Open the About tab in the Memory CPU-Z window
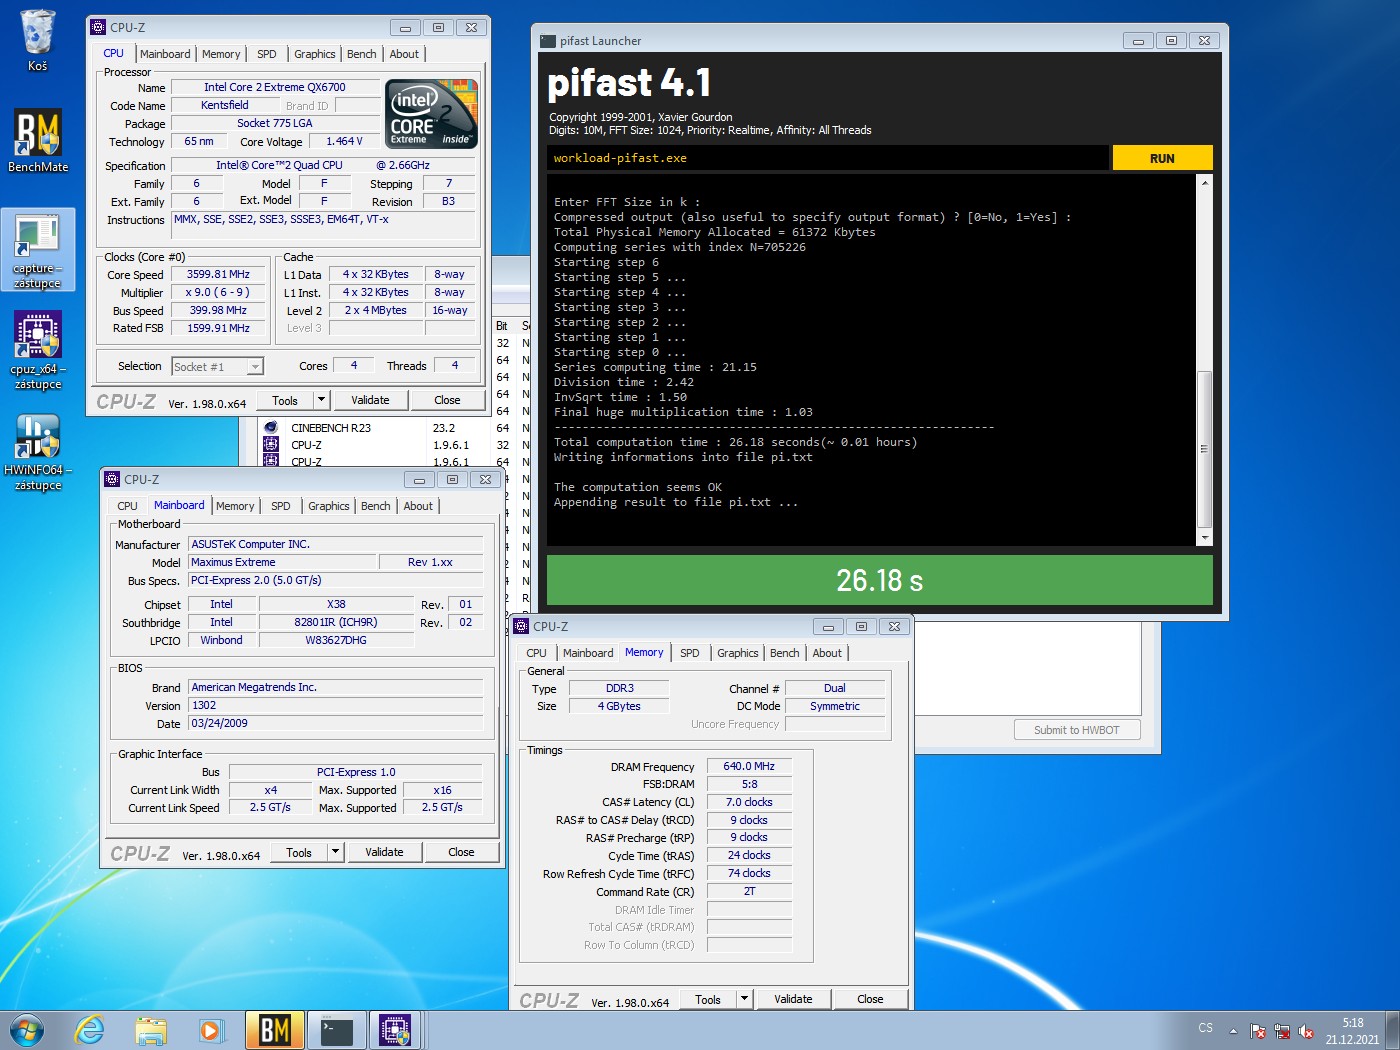Viewport: 1400px width, 1050px height. click(x=827, y=653)
